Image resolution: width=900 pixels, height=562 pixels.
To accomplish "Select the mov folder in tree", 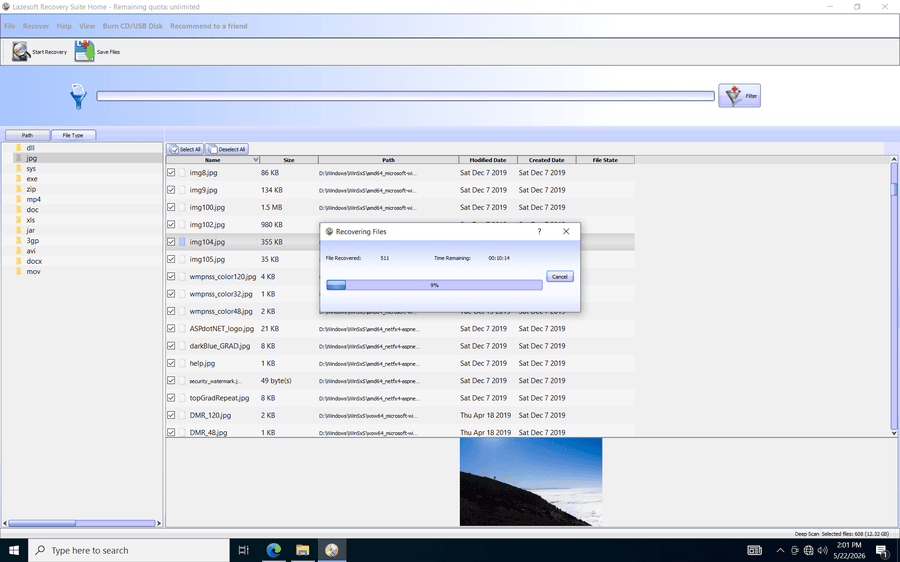I will 33,272.
